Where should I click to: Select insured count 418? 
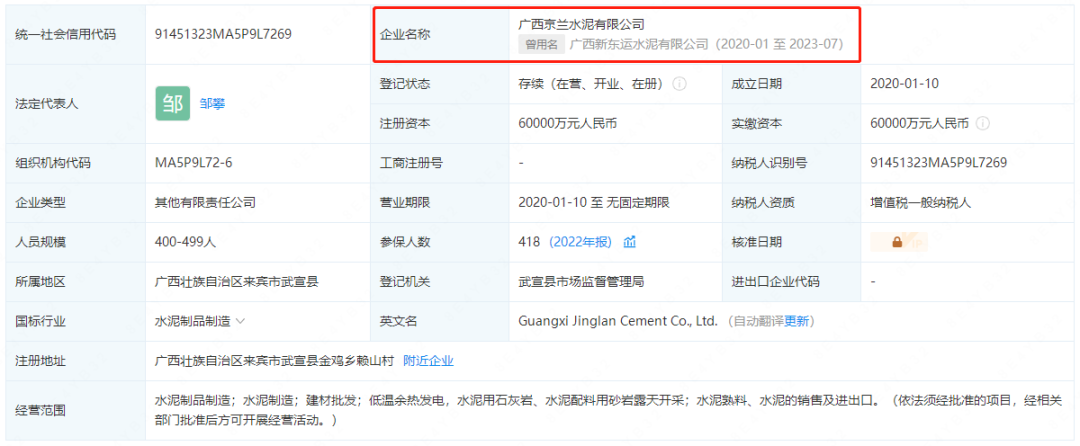tap(529, 242)
